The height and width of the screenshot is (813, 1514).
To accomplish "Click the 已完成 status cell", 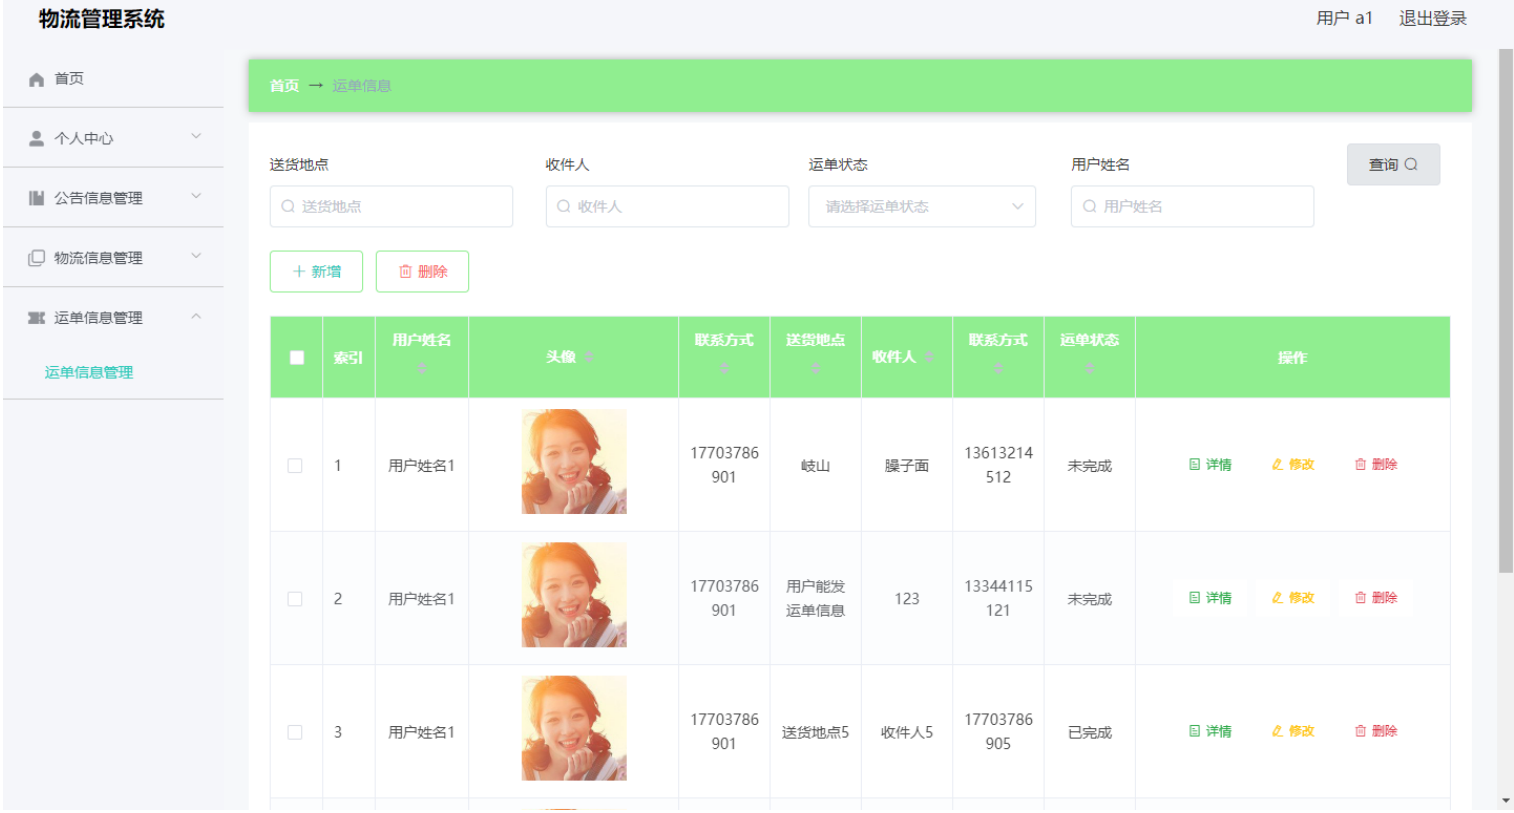I will click(x=1089, y=733).
